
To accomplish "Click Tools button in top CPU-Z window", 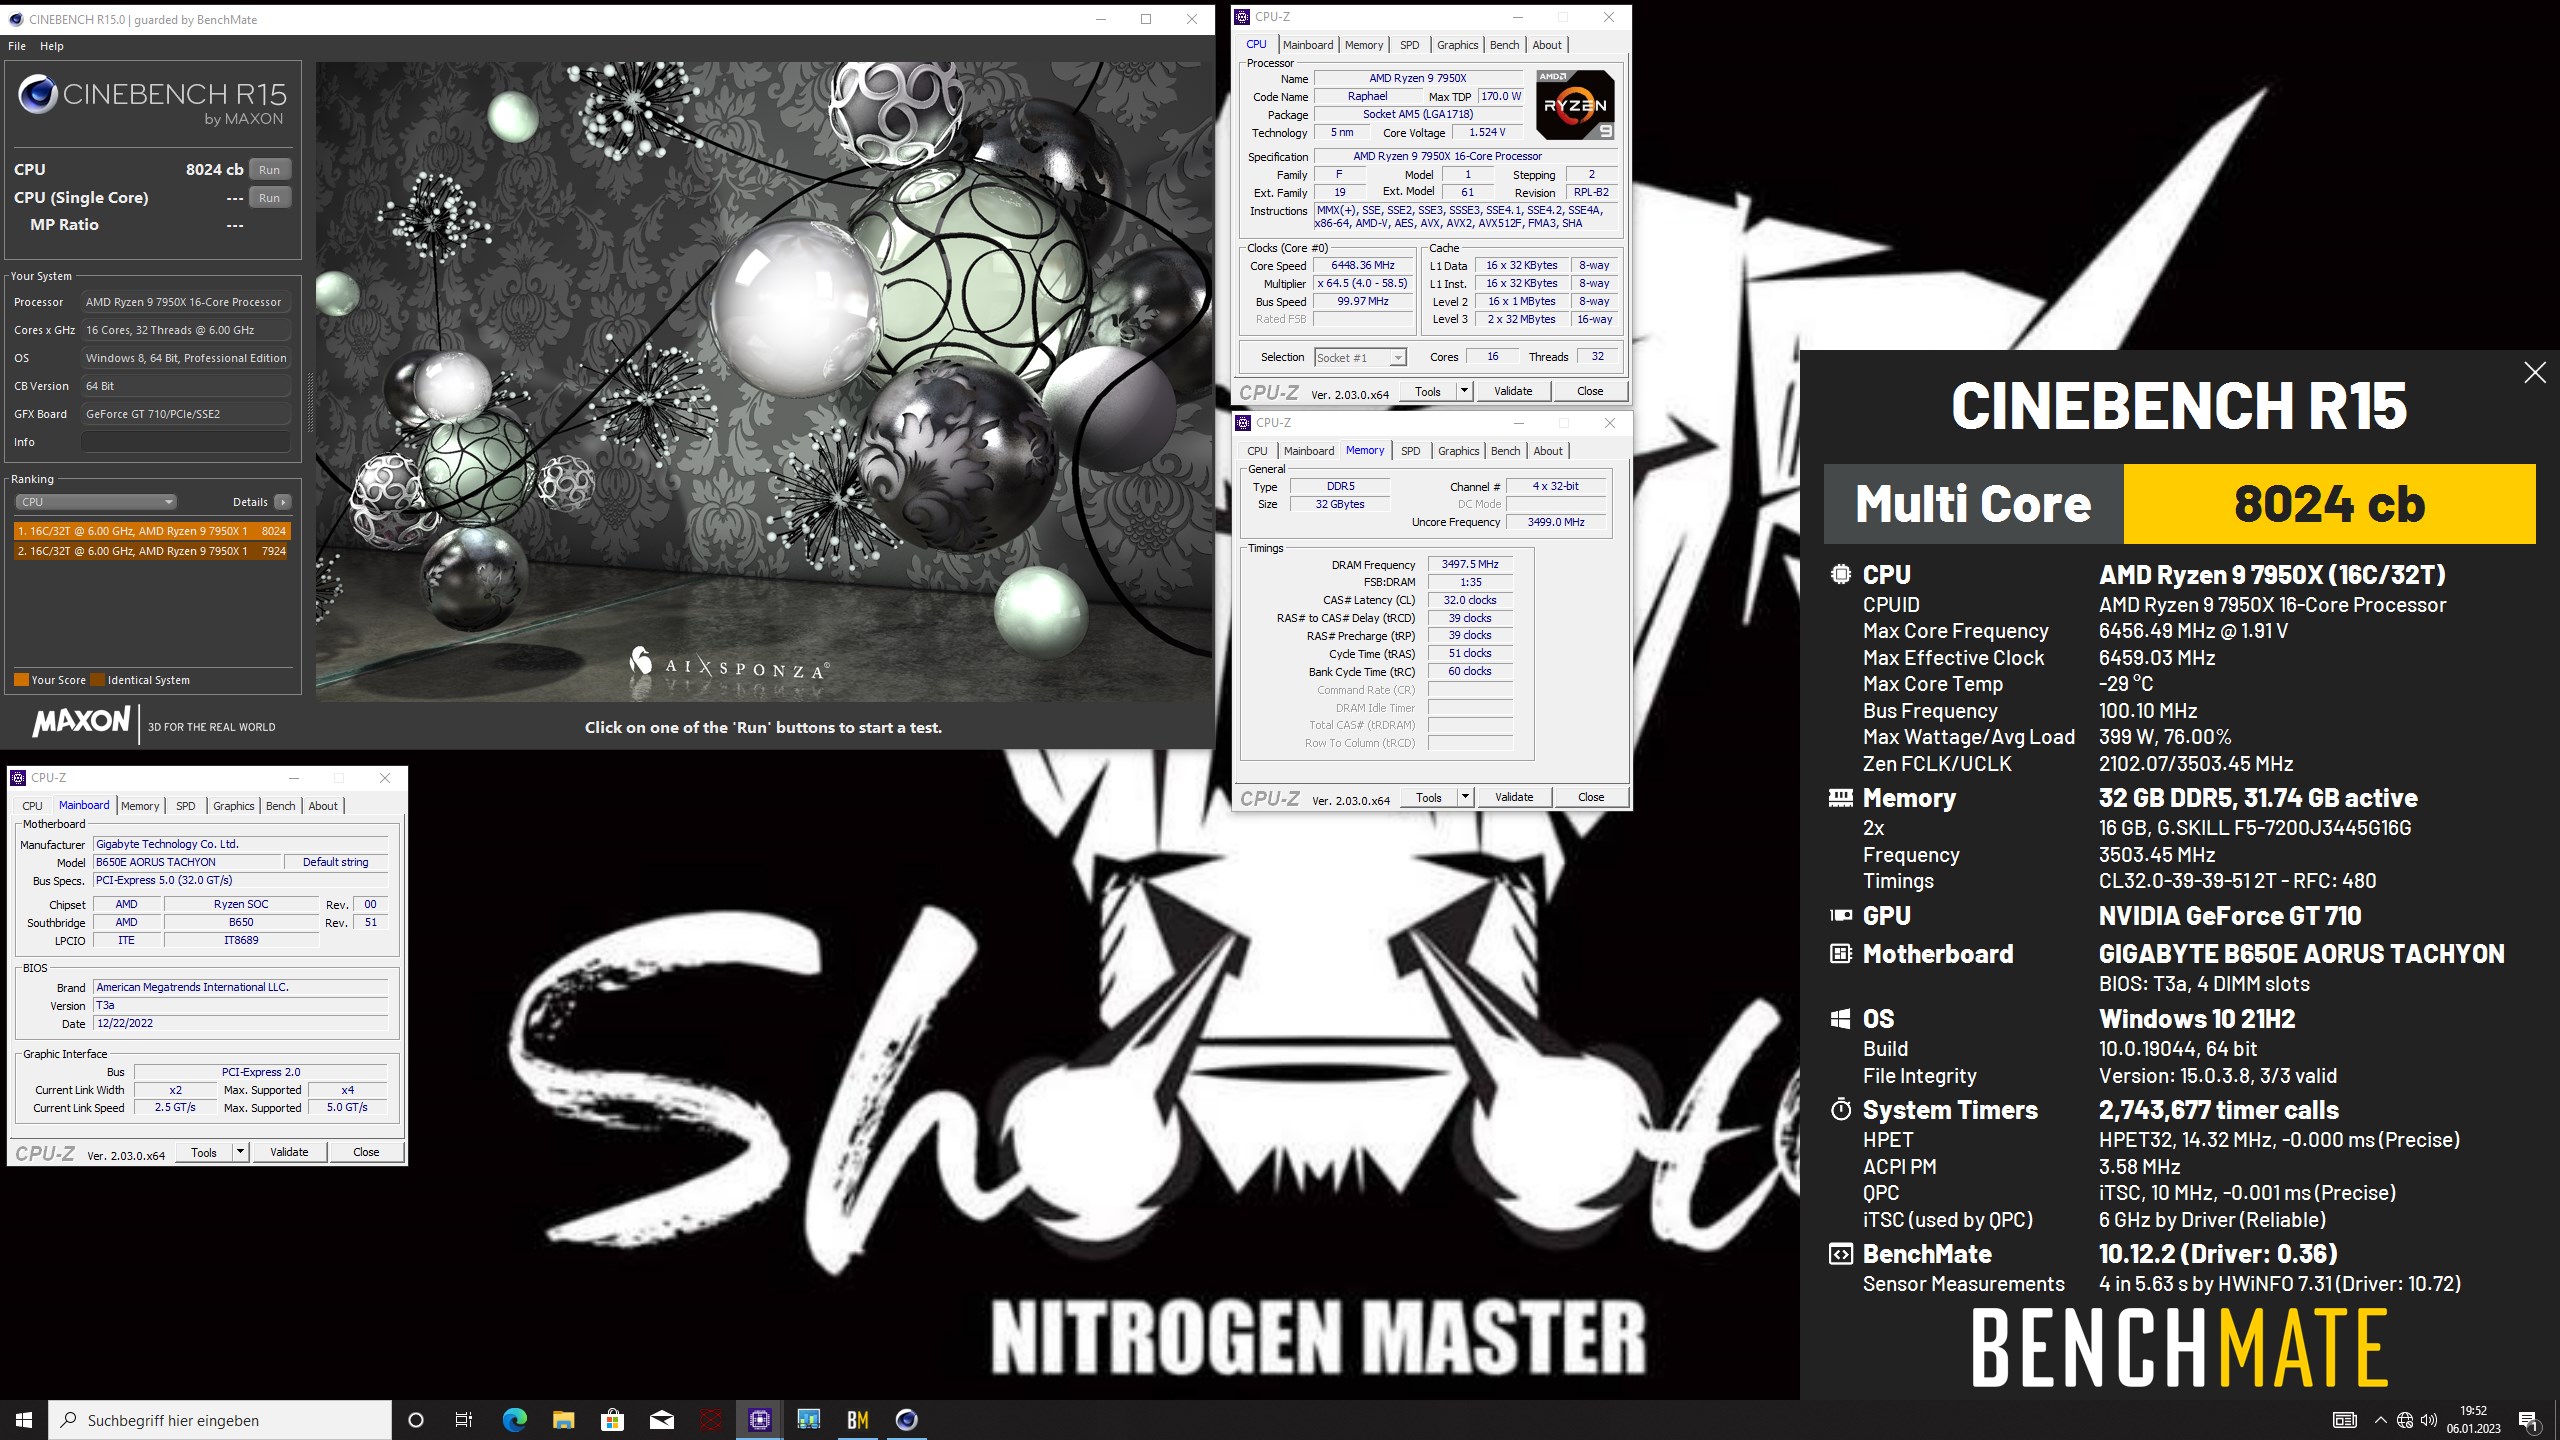I will coord(1428,391).
